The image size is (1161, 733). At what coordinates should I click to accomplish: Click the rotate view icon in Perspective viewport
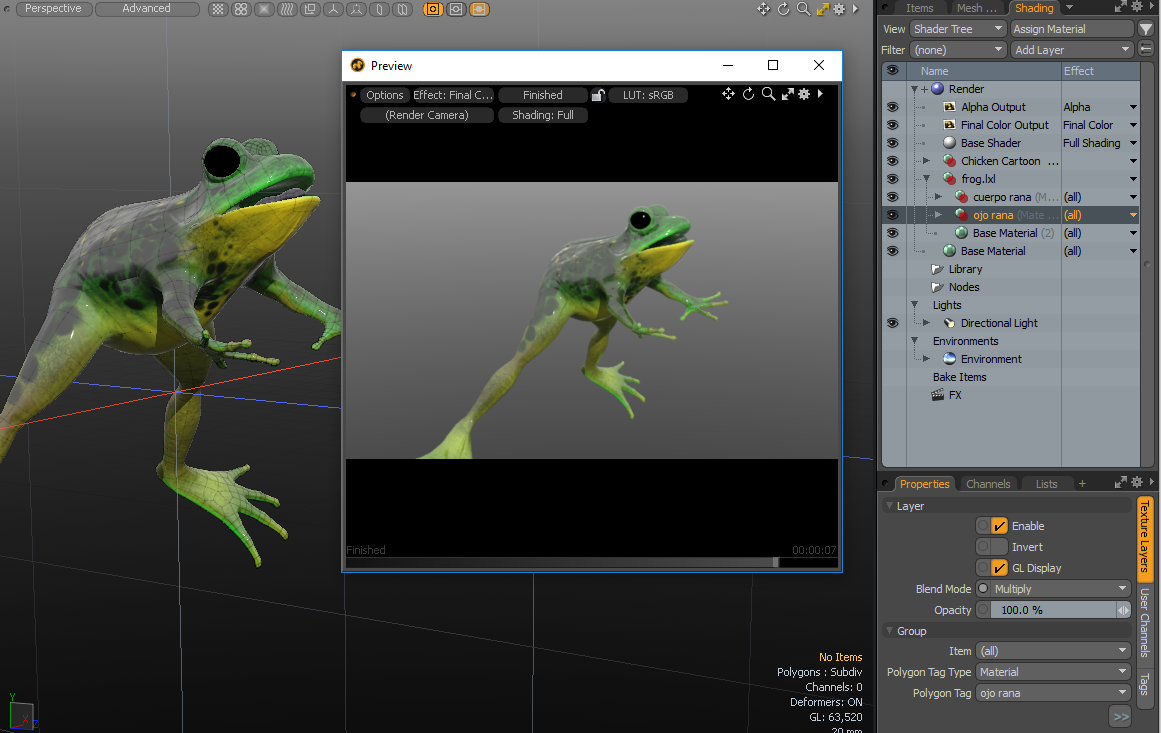coord(784,9)
